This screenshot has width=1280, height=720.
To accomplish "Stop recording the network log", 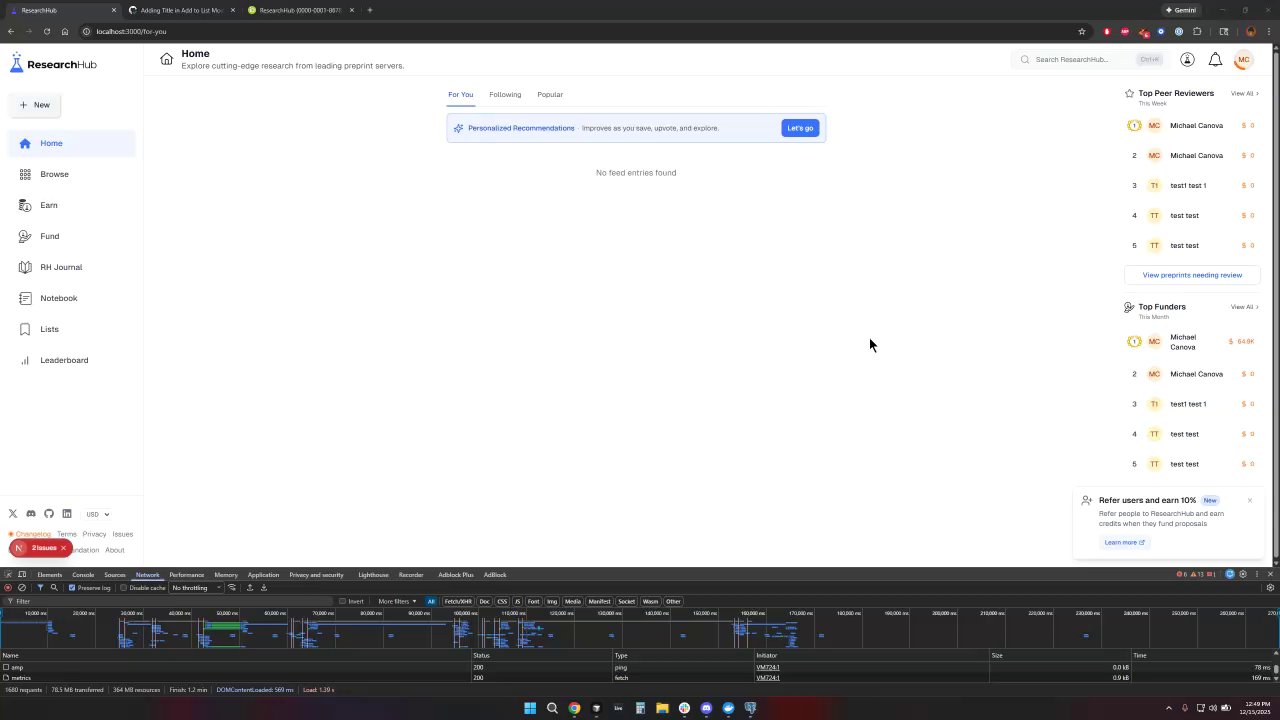I will pyautogui.click(x=8, y=588).
